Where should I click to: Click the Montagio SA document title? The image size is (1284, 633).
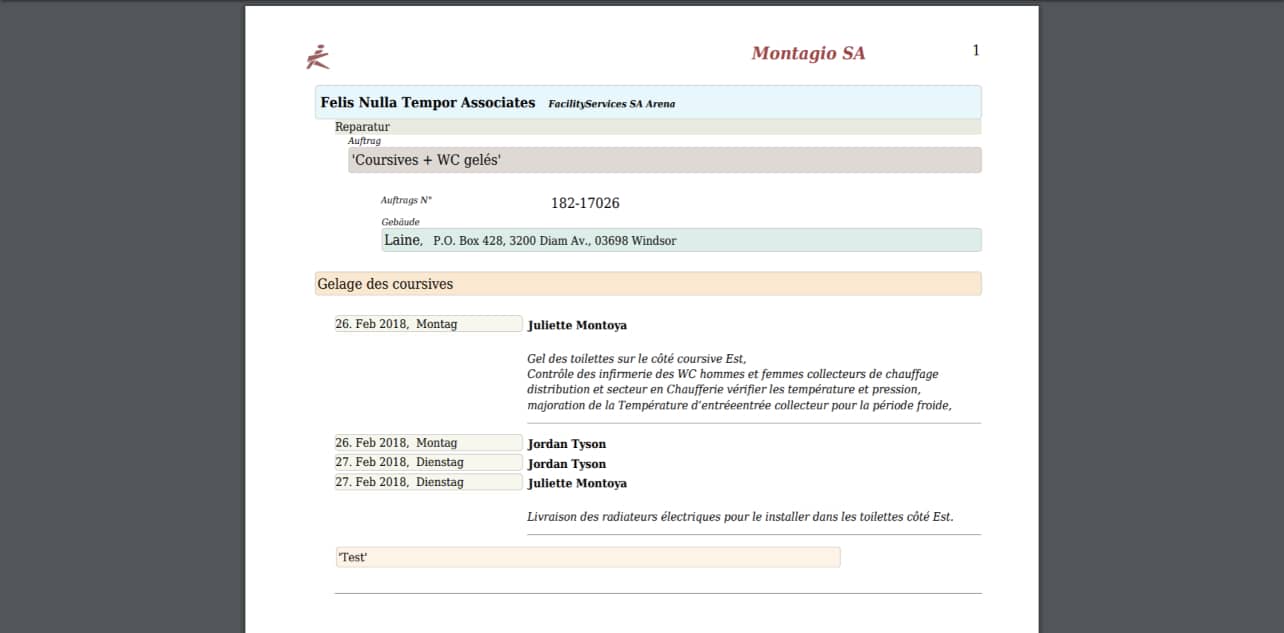click(807, 53)
